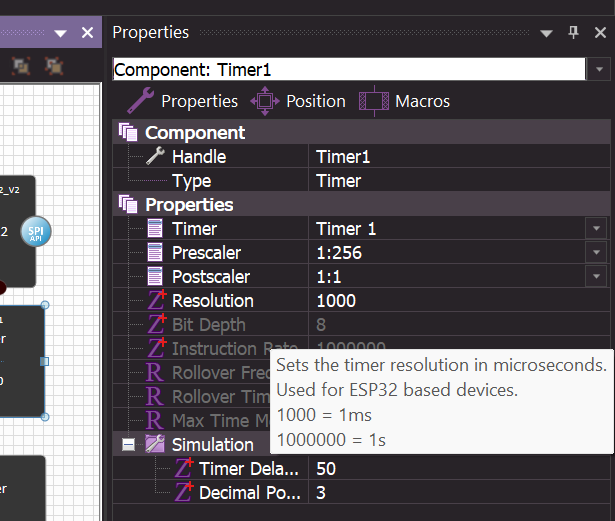Open the Postscaler dropdown arrow
Viewport: 615px width, 521px height.
coord(596,277)
